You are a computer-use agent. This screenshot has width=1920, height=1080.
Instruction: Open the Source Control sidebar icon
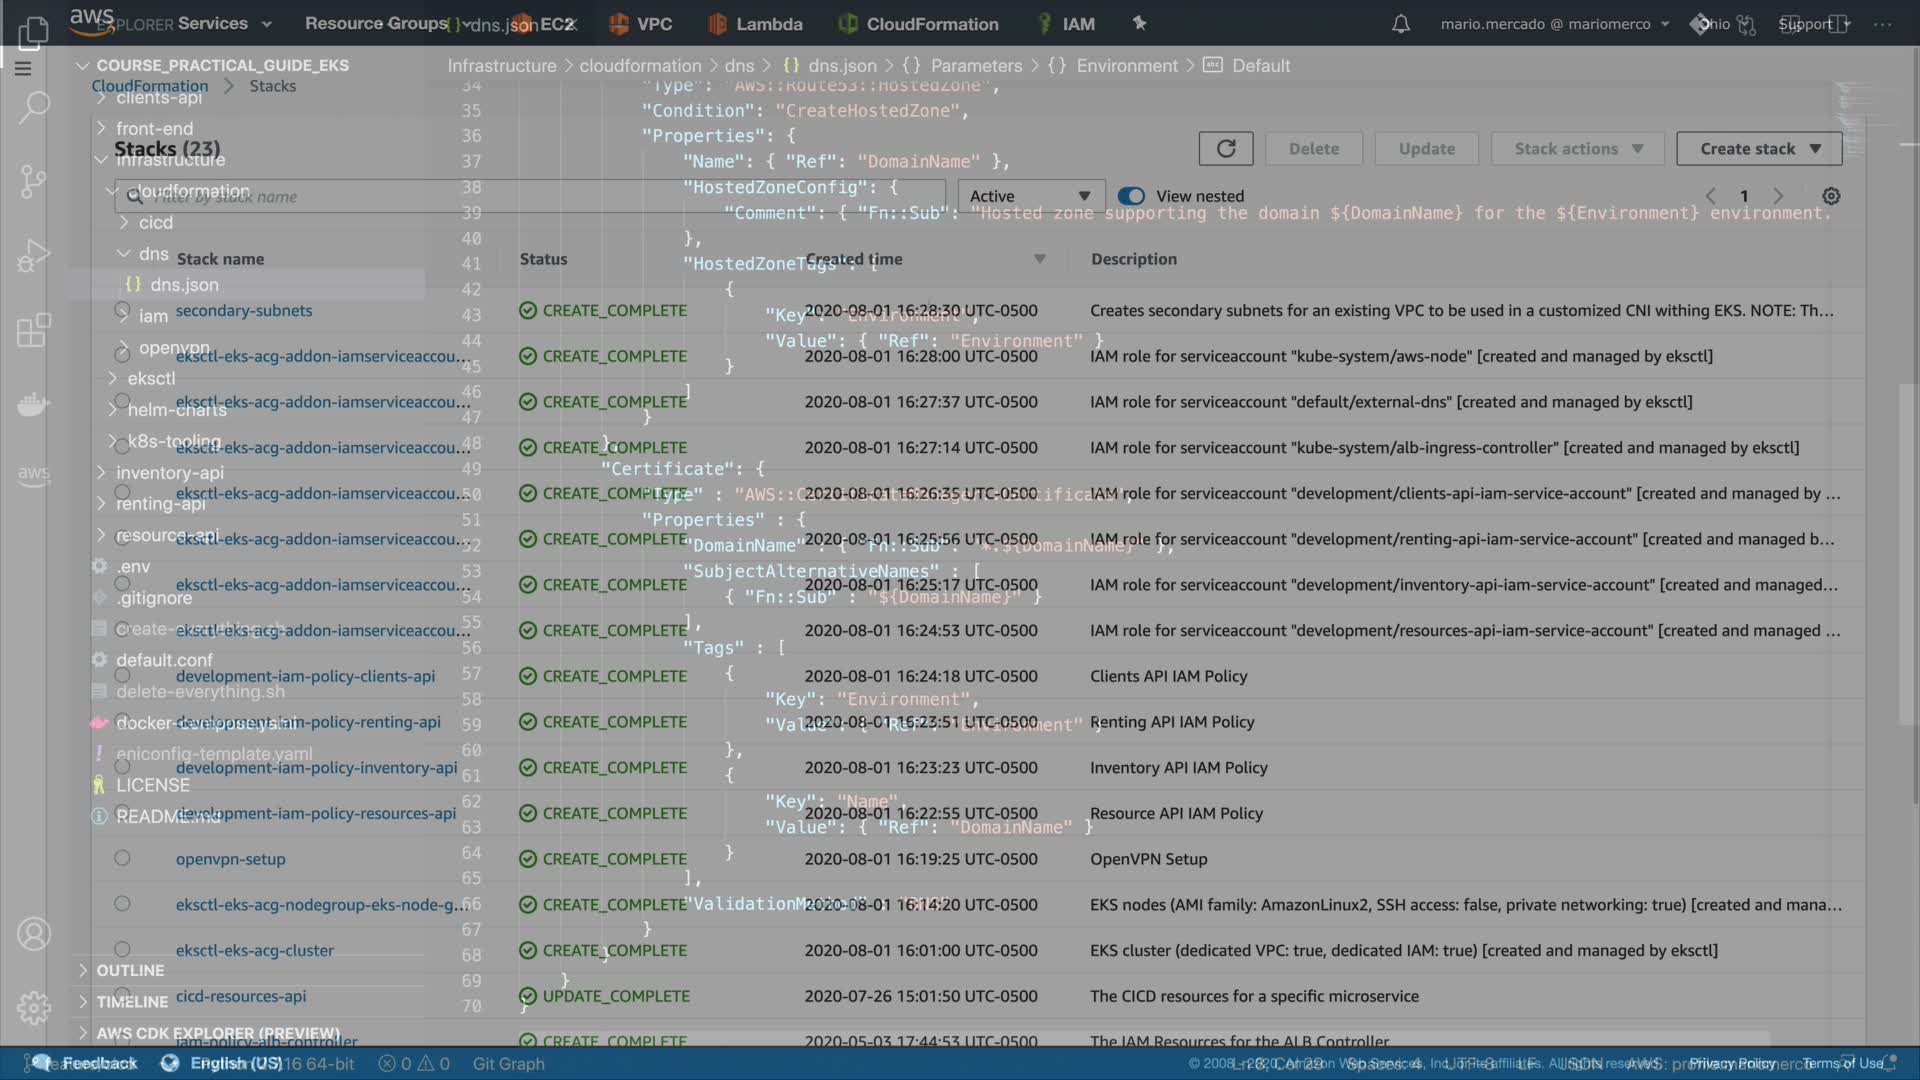click(x=33, y=181)
